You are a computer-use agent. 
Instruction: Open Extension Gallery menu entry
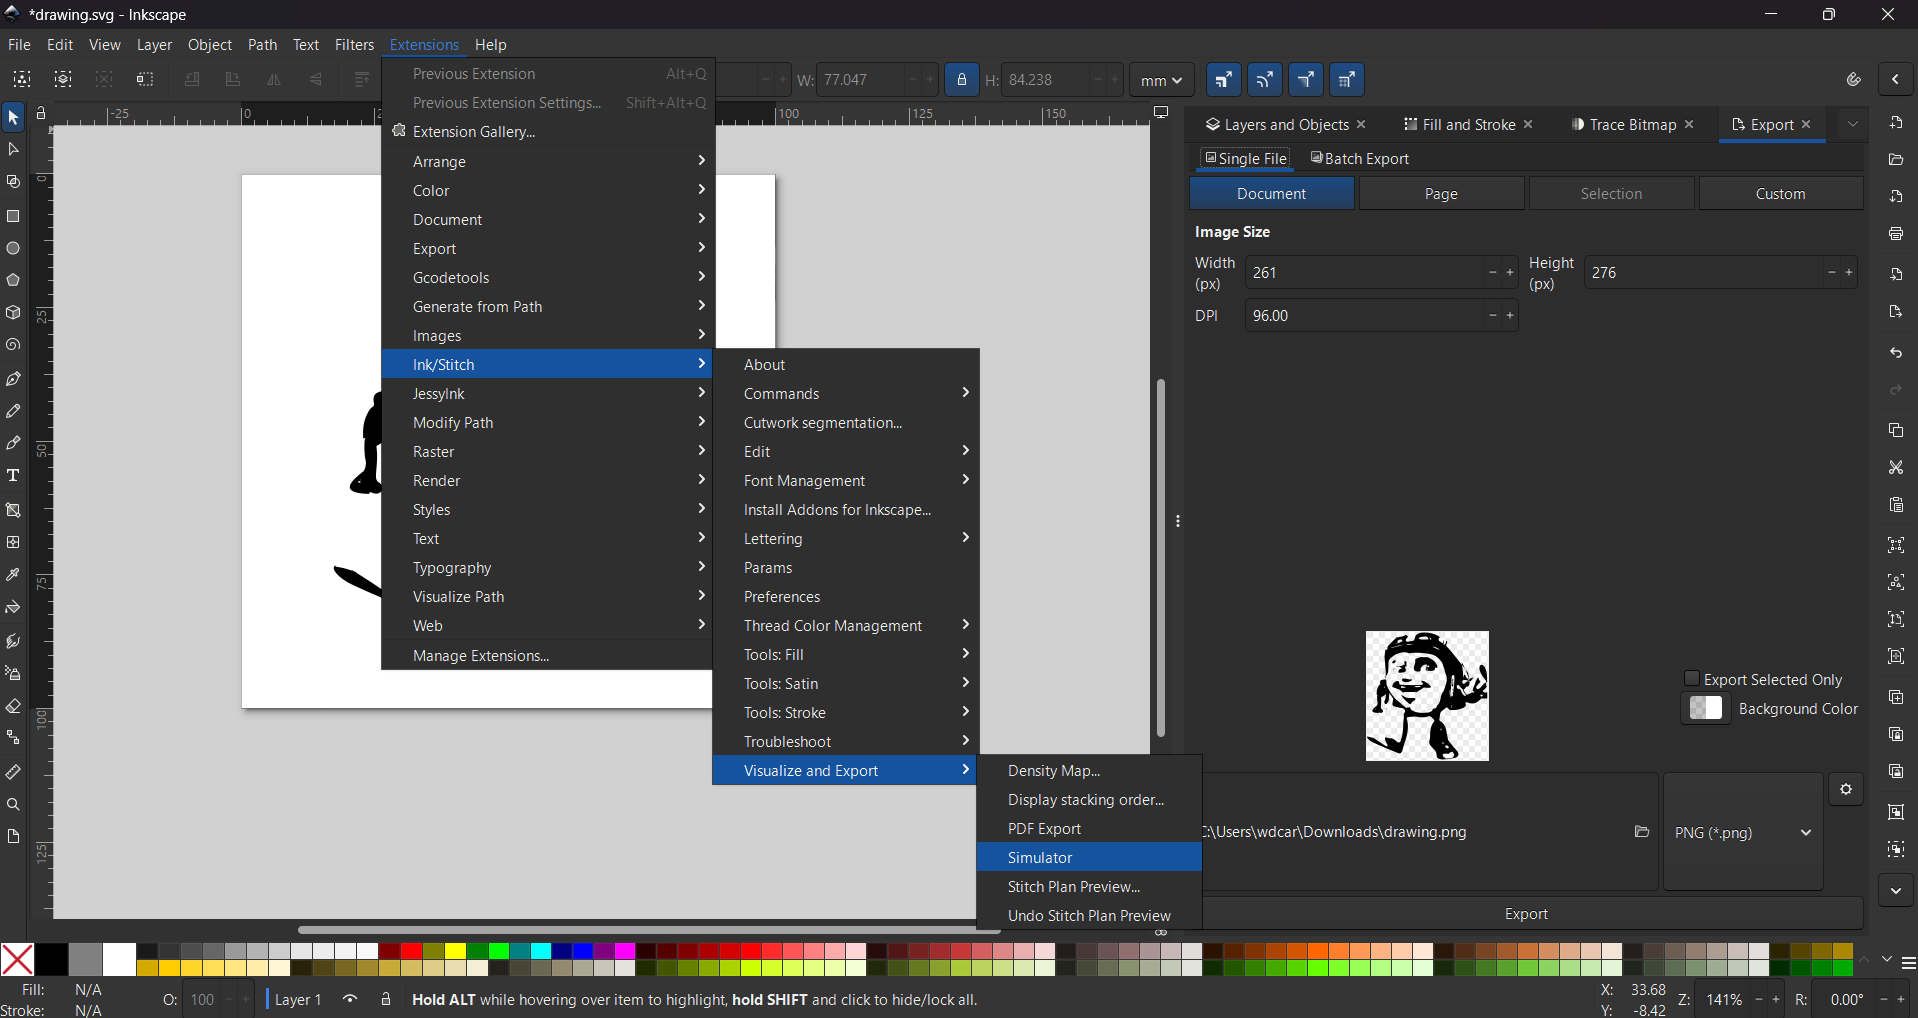[548, 131]
